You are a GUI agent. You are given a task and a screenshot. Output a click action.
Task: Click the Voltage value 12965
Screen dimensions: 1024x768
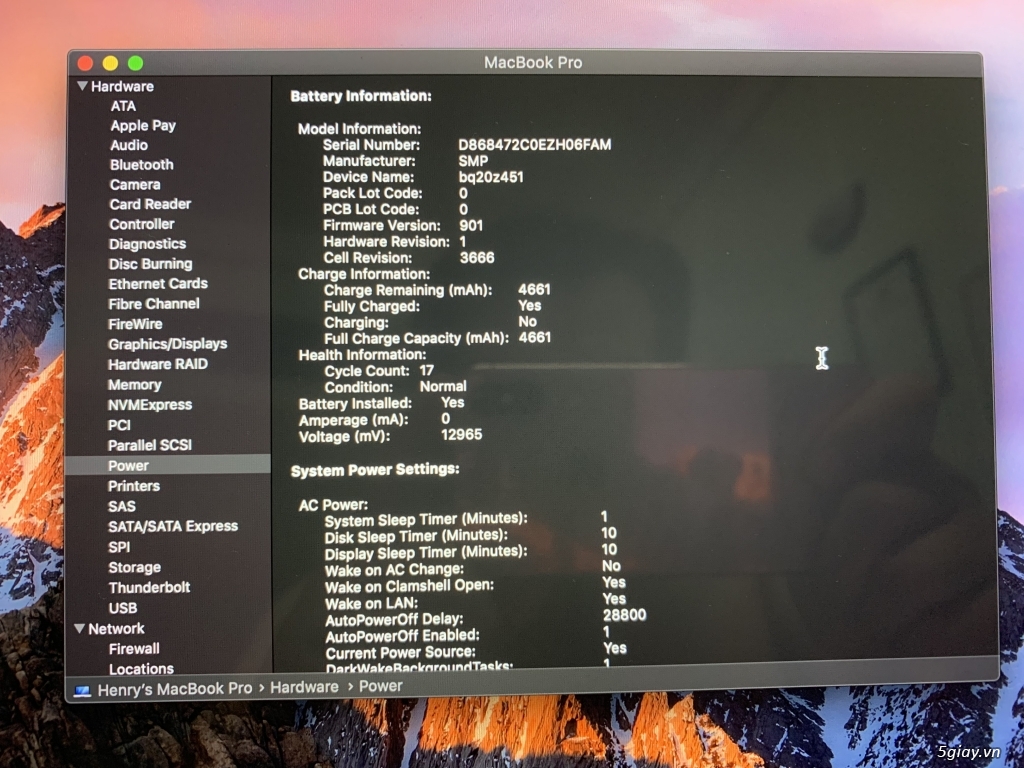[x=462, y=435]
